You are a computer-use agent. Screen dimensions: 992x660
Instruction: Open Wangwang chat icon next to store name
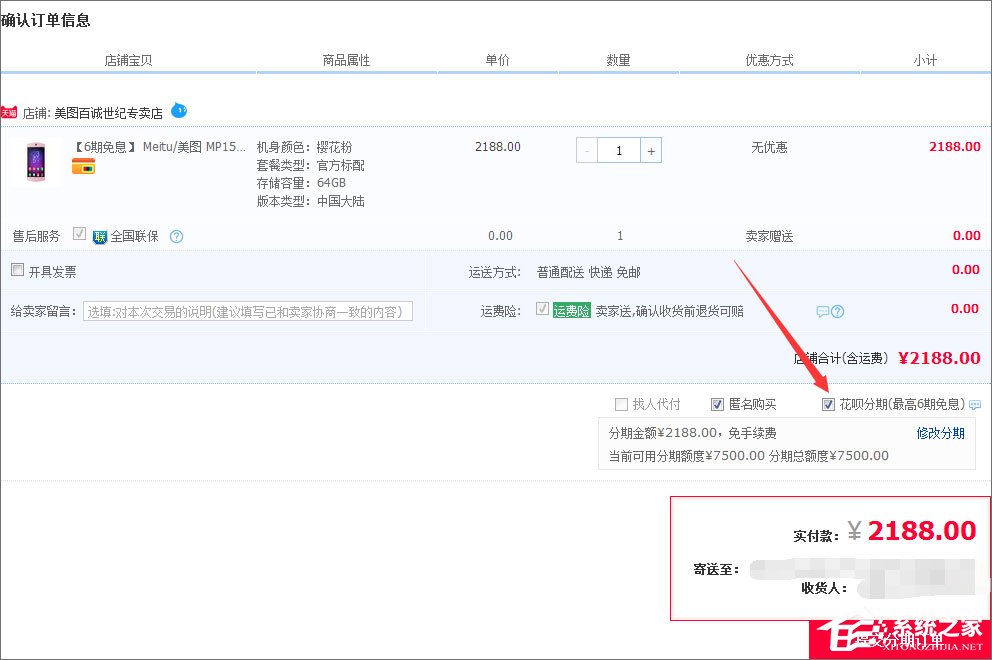tap(179, 110)
